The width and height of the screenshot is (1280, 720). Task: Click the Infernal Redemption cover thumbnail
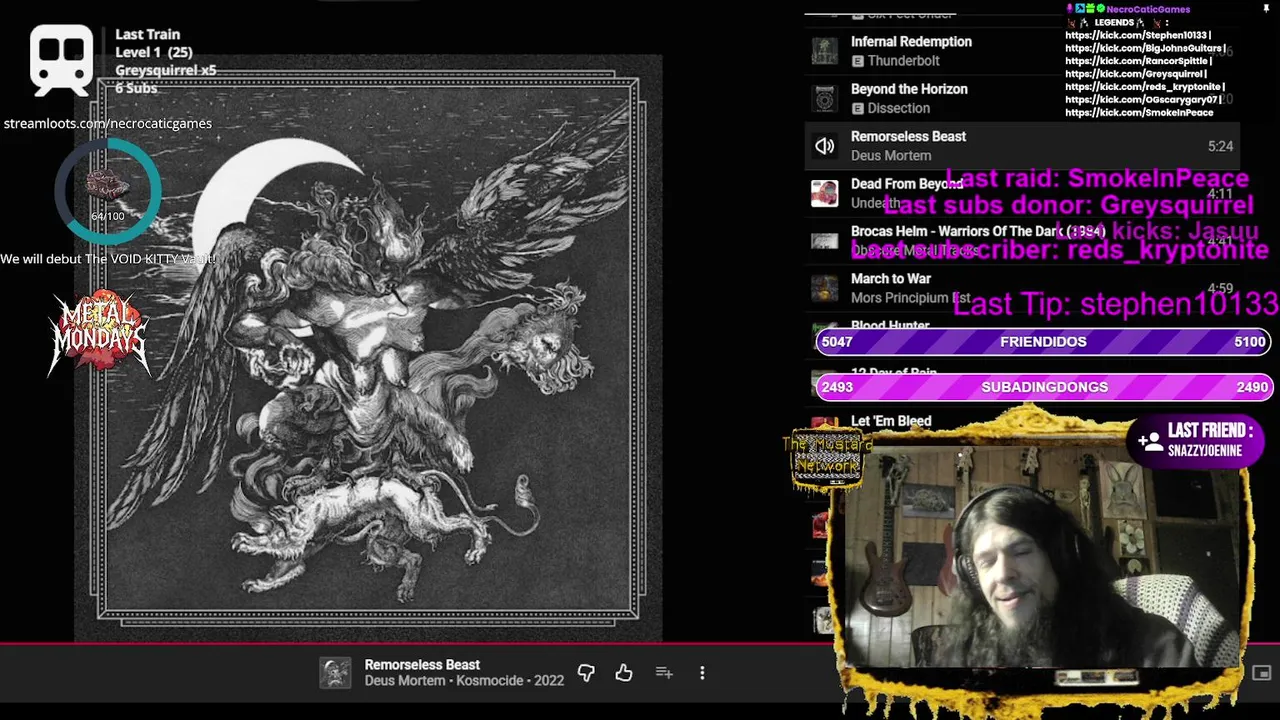pyautogui.click(x=824, y=51)
